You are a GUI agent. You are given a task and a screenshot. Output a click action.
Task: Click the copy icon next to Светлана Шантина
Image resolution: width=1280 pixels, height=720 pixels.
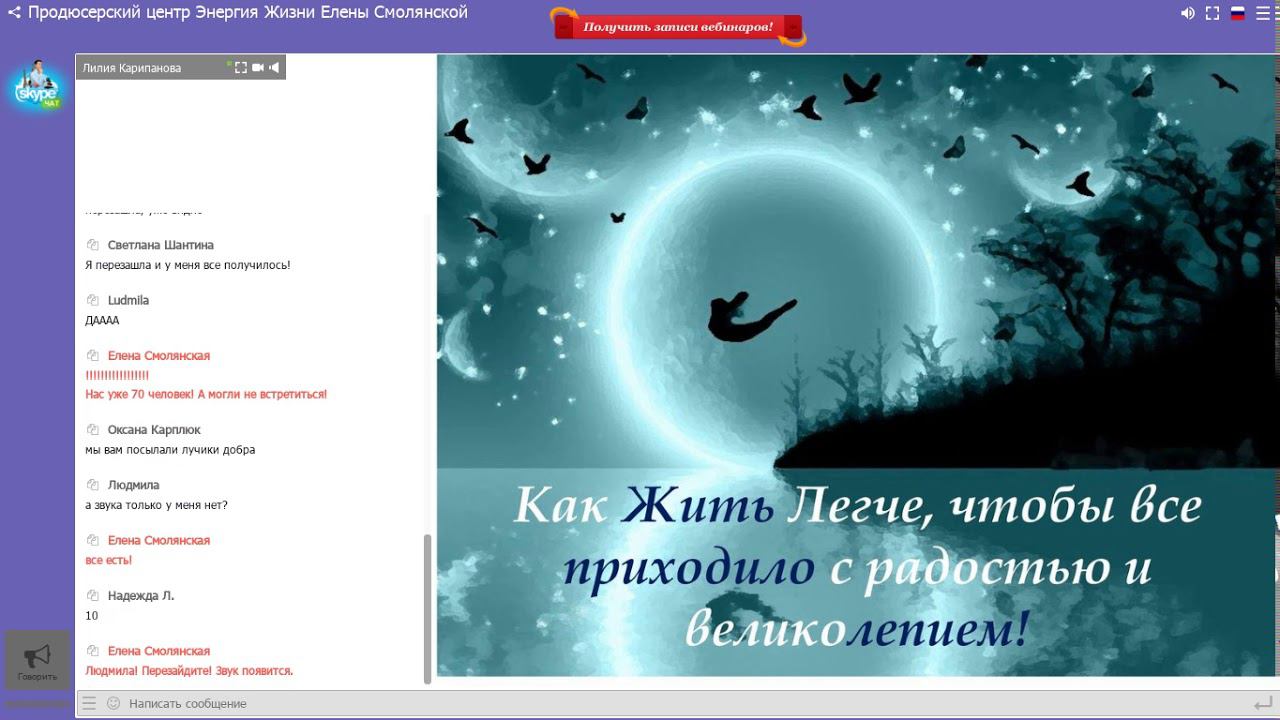tap(92, 245)
